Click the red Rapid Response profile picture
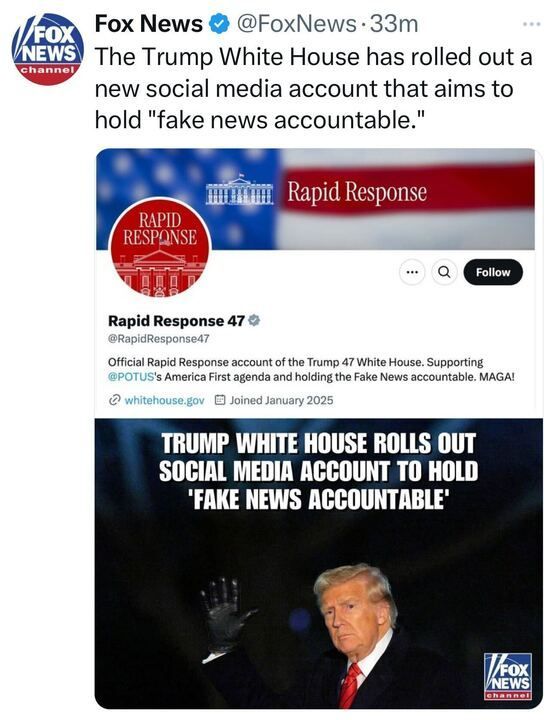 tap(160, 248)
